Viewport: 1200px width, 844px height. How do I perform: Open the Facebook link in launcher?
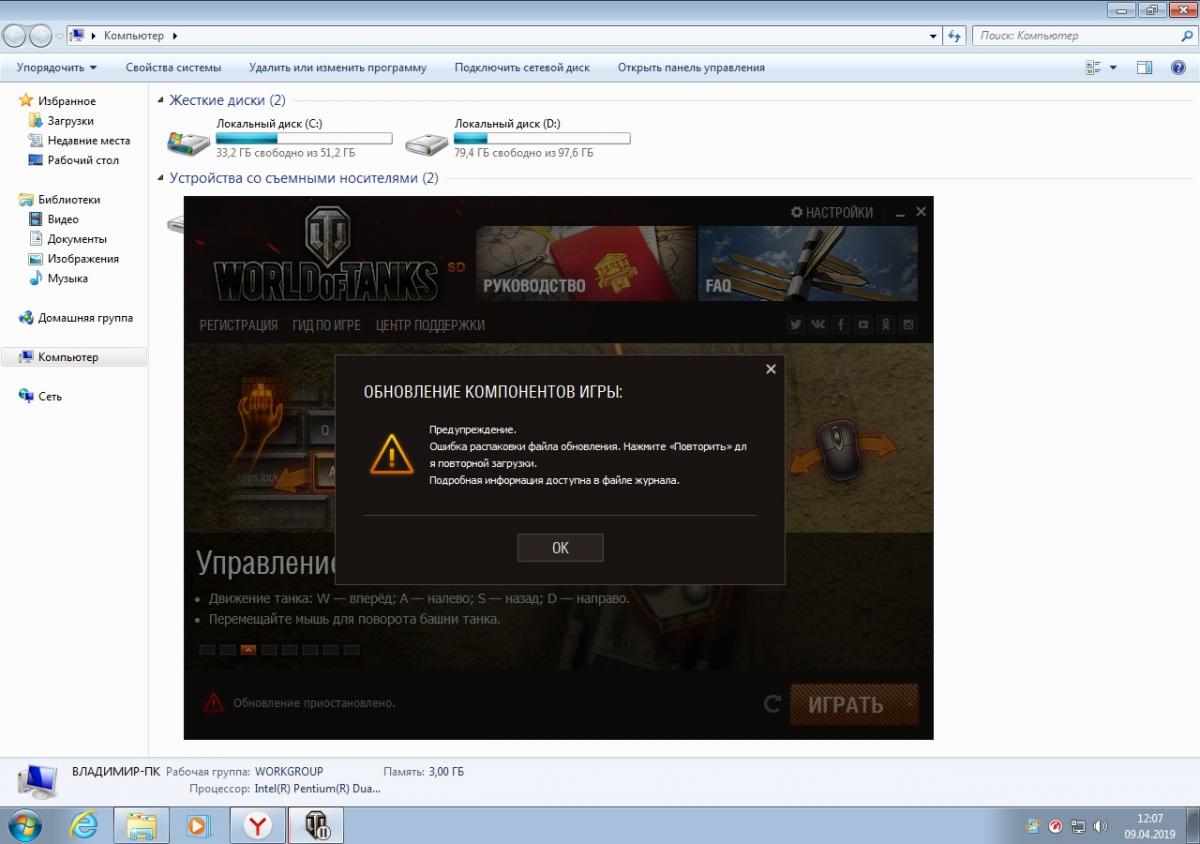click(x=841, y=324)
